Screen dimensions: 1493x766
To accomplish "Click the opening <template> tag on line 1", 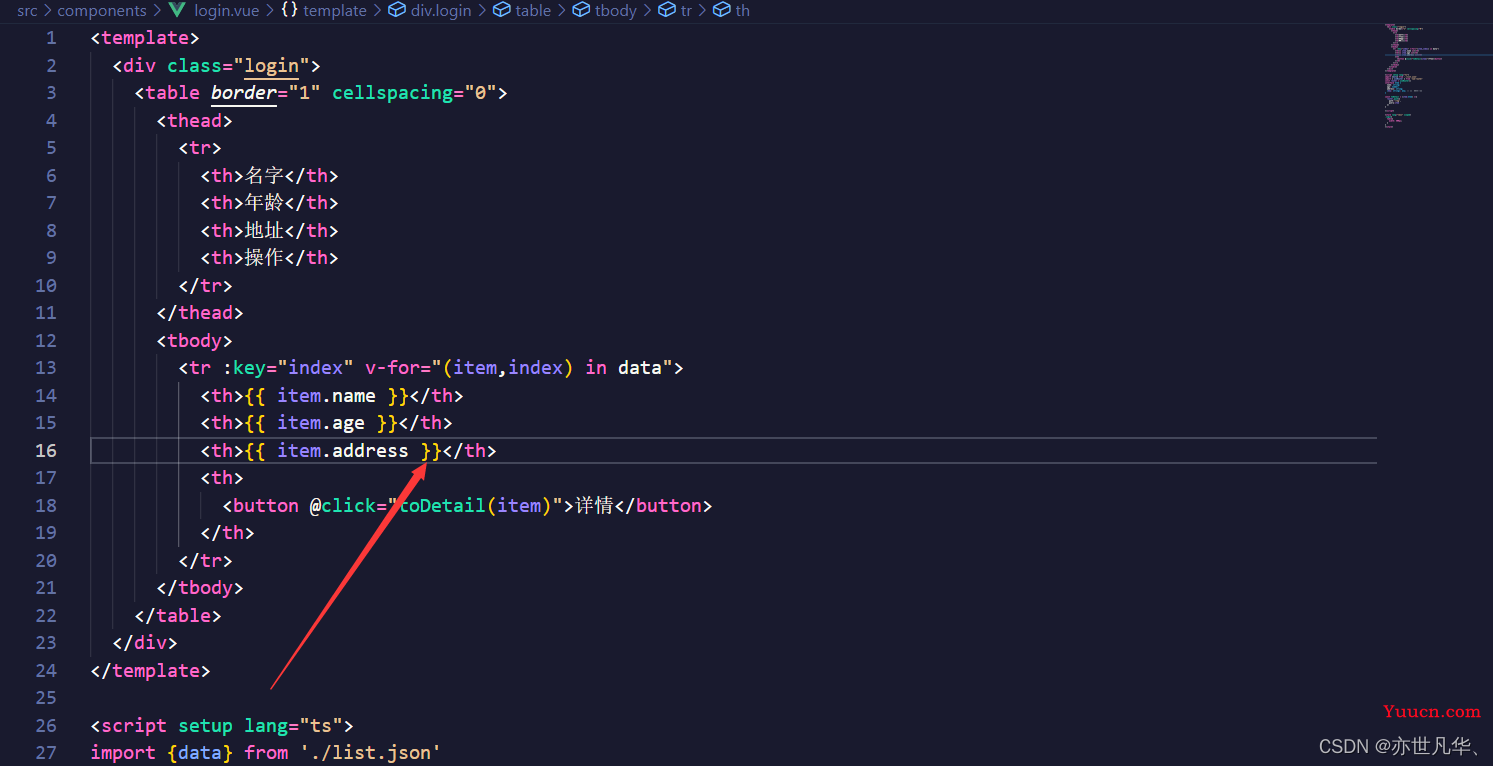I will pos(145,38).
